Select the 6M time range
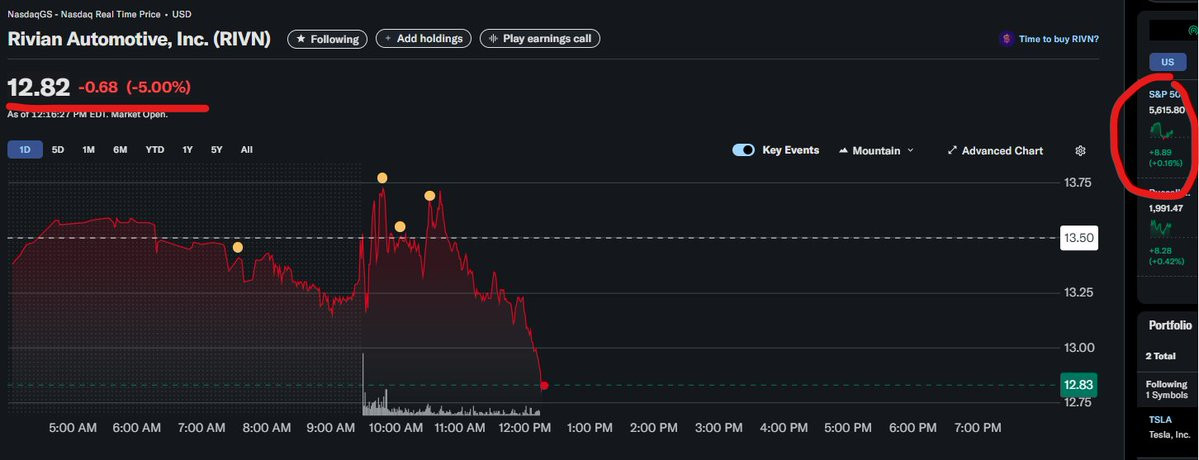1199x460 pixels. click(120, 150)
